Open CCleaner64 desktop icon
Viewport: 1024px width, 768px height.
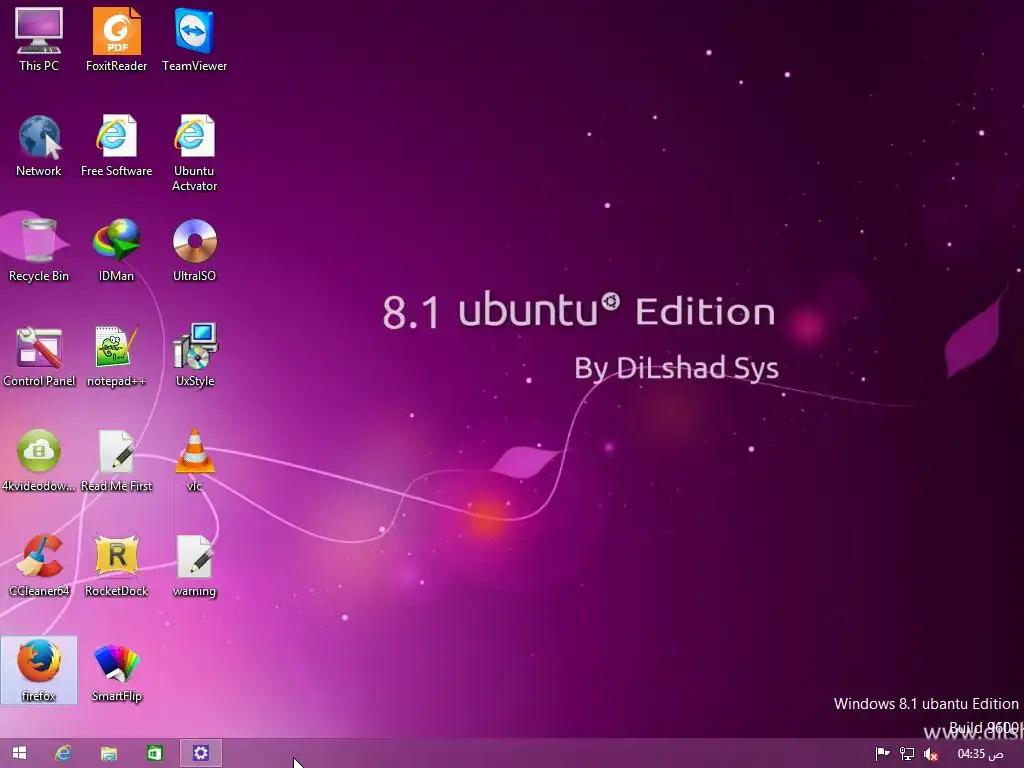coord(39,566)
